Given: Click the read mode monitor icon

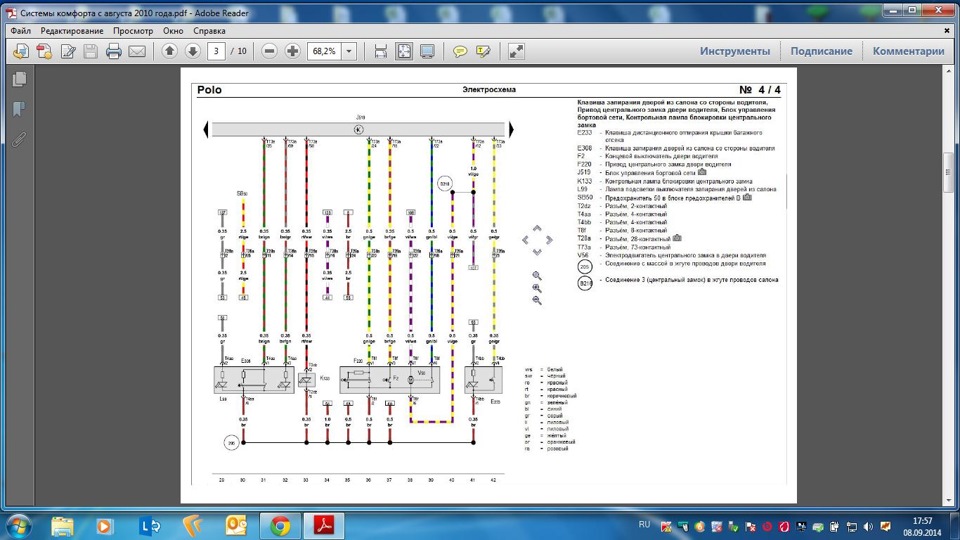Looking at the screenshot, I should [427, 51].
